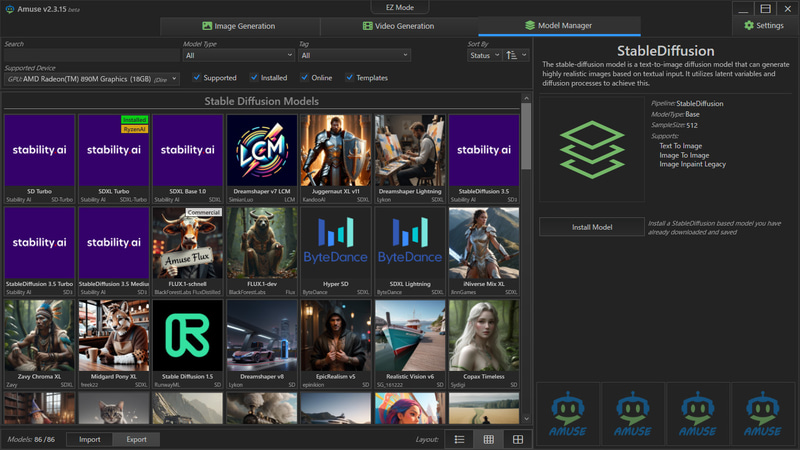The width and height of the screenshot is (800, 450).
Task: Select the Dreamshaper v7 LCM model tile
Action: point(262,156)
